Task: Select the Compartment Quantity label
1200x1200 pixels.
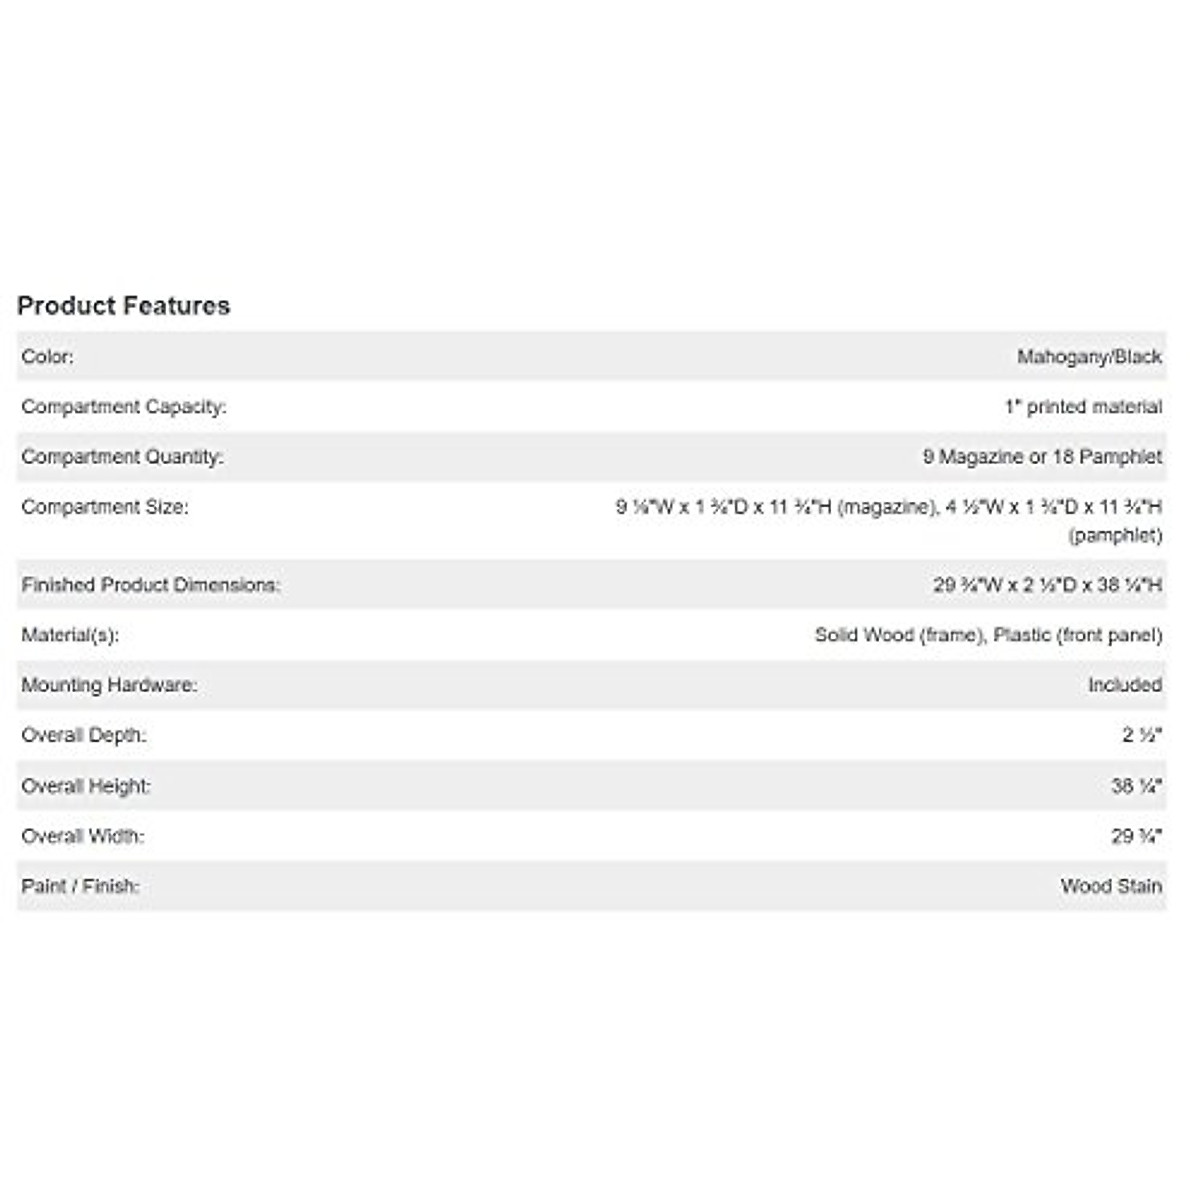Action: tap(122, 457)
